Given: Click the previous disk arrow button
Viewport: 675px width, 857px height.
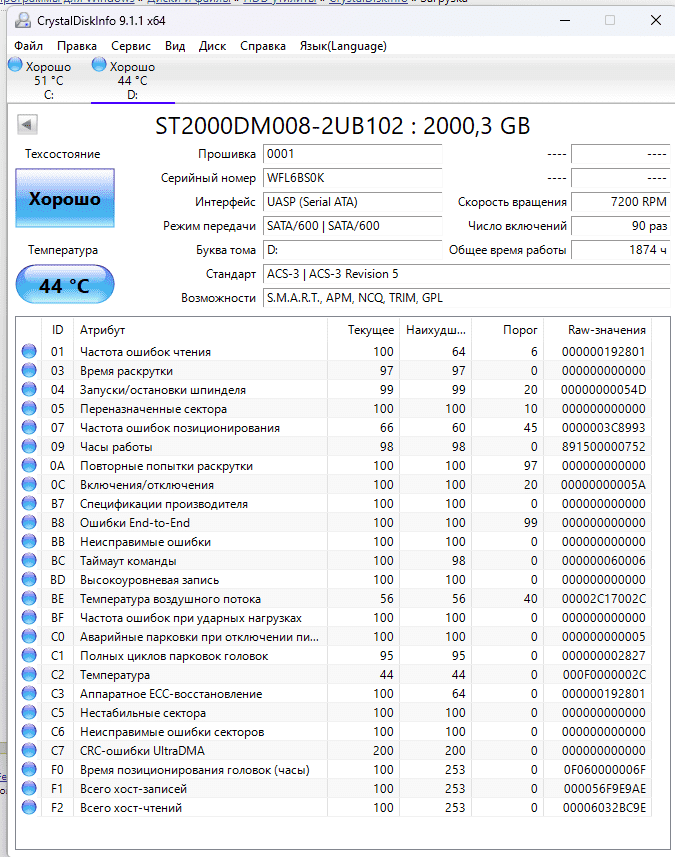Looking at the screenshot, I should pyautogui.click(x=27, y=125).
